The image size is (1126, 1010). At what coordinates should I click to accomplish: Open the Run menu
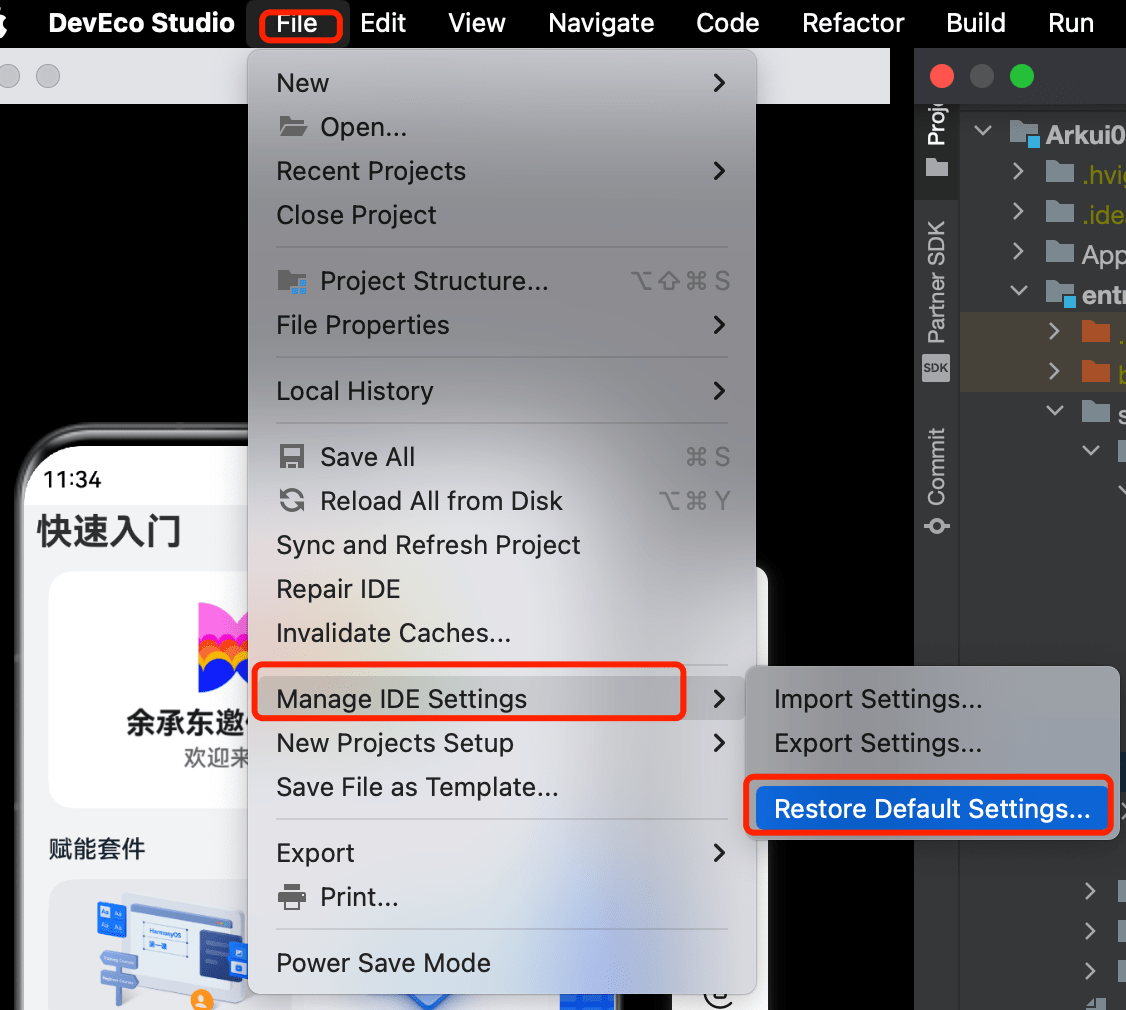(1071, 23)
